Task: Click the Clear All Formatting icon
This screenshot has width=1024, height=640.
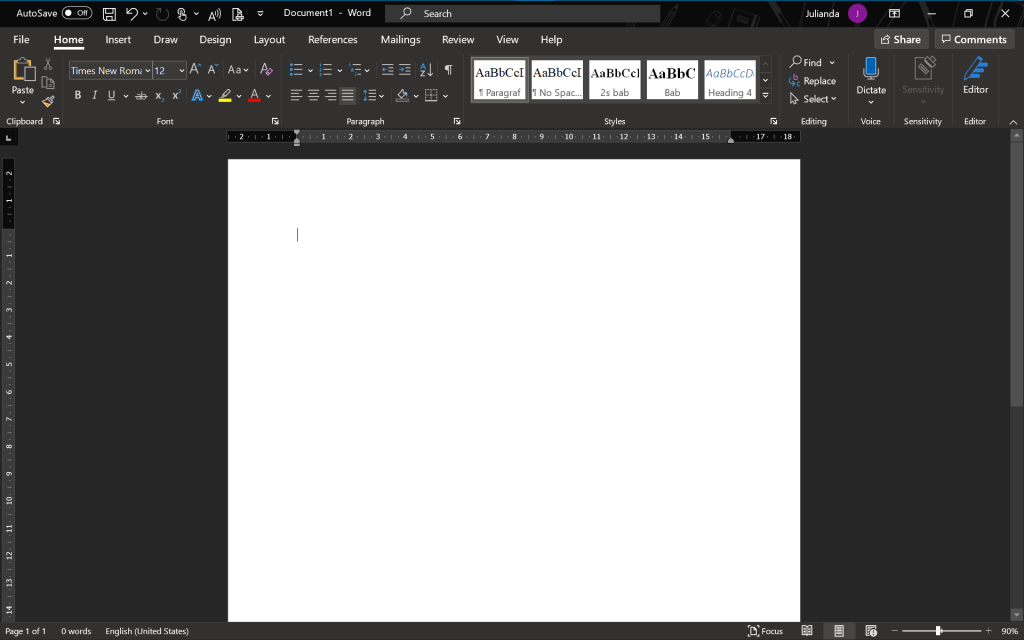Action: 266,70
